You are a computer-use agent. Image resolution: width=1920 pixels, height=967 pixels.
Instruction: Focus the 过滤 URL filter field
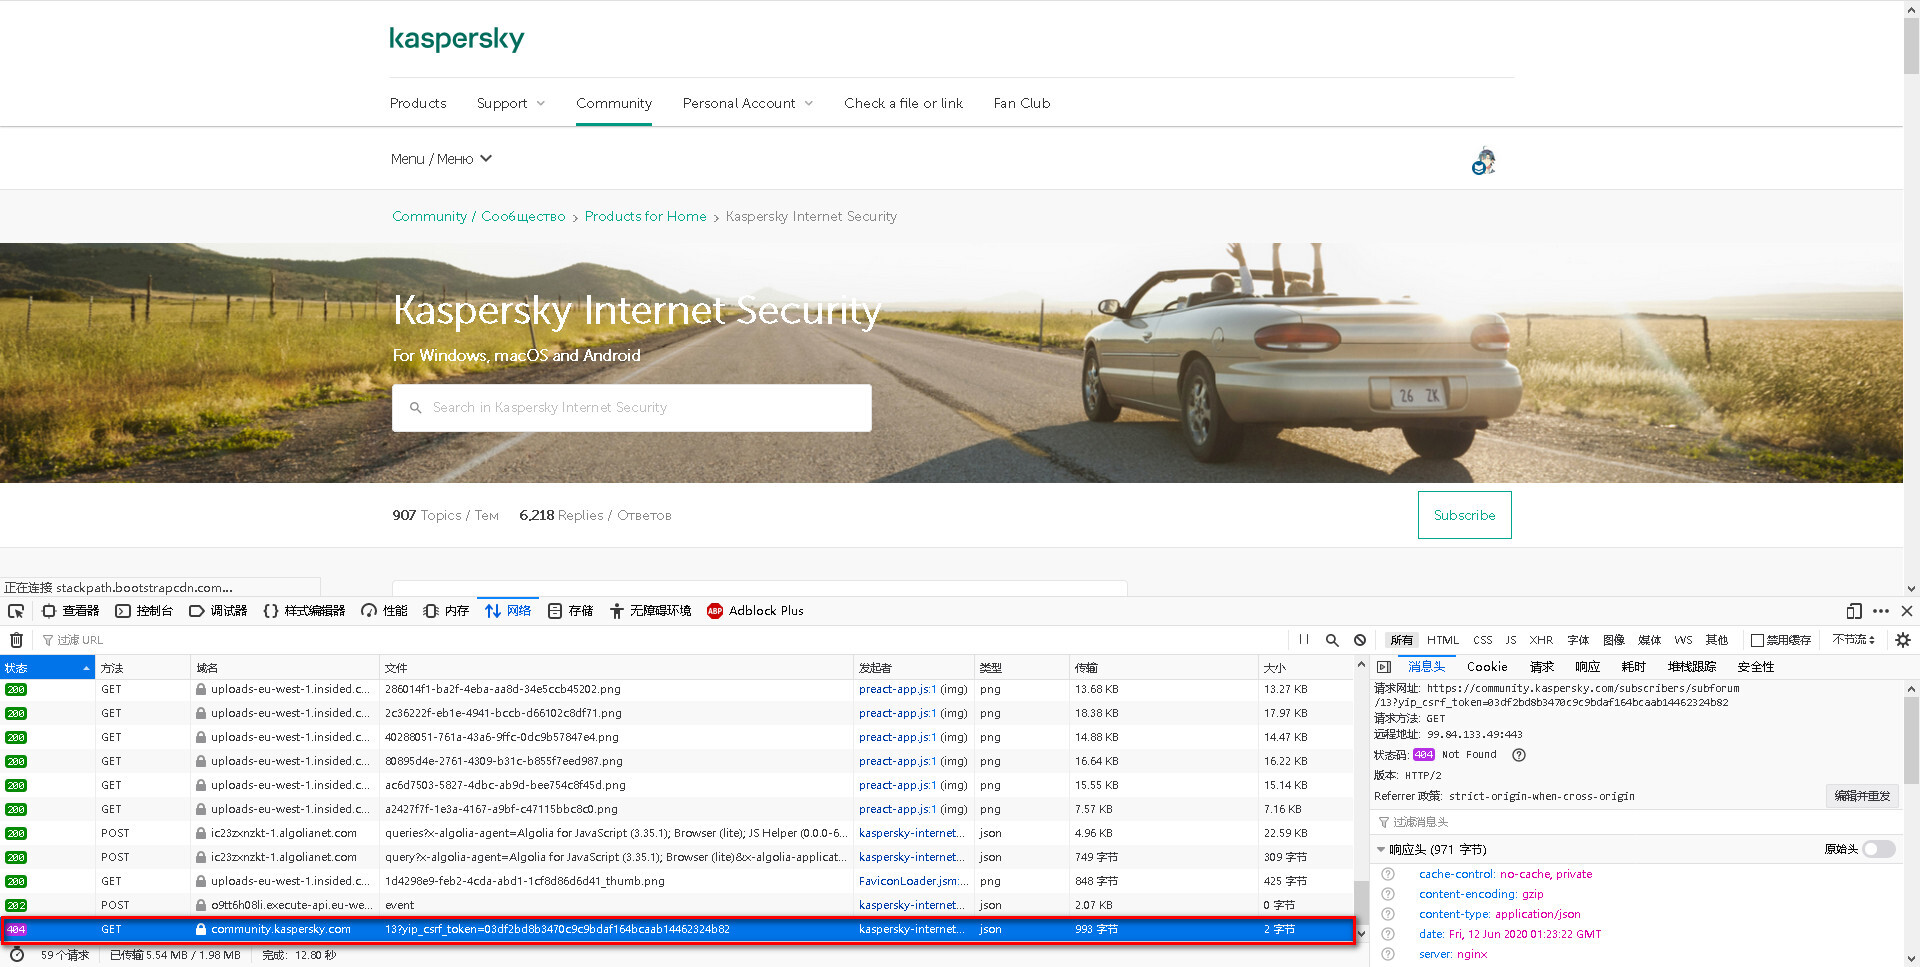(x=660, y=640)
